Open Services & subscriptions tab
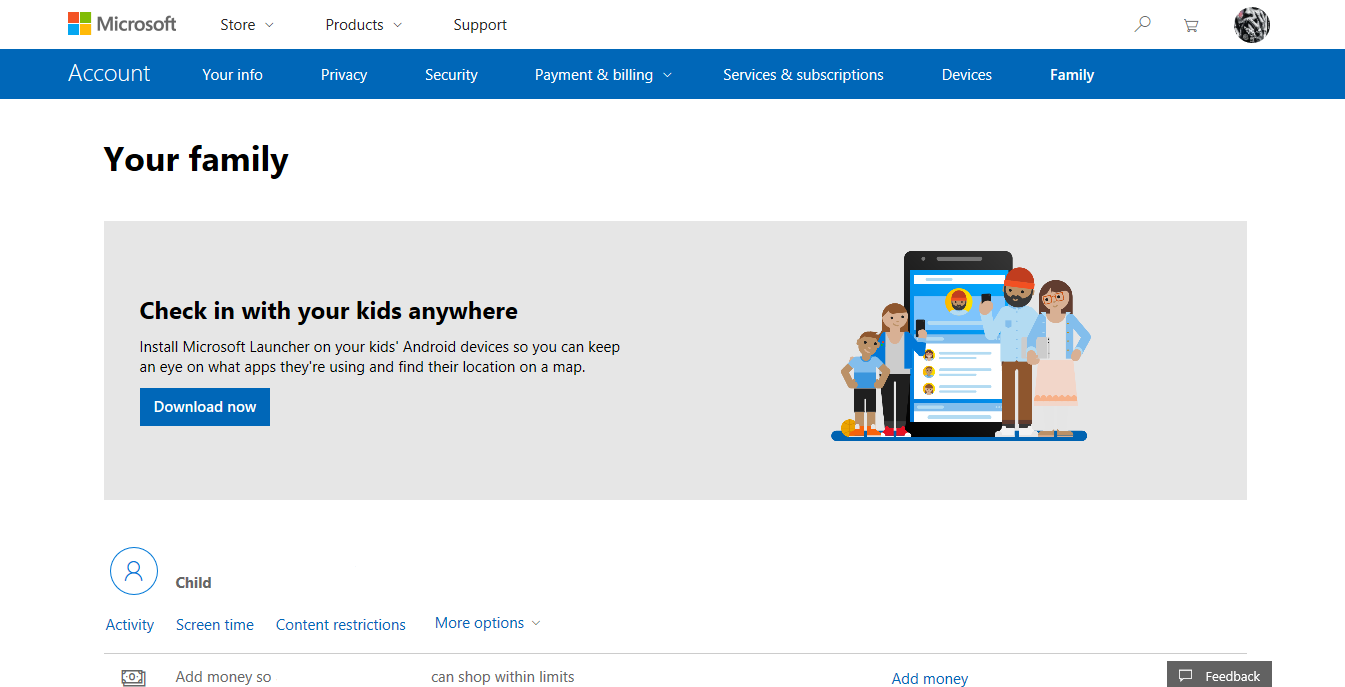Viewport: 1345px width, 687px height. point(803,75)
